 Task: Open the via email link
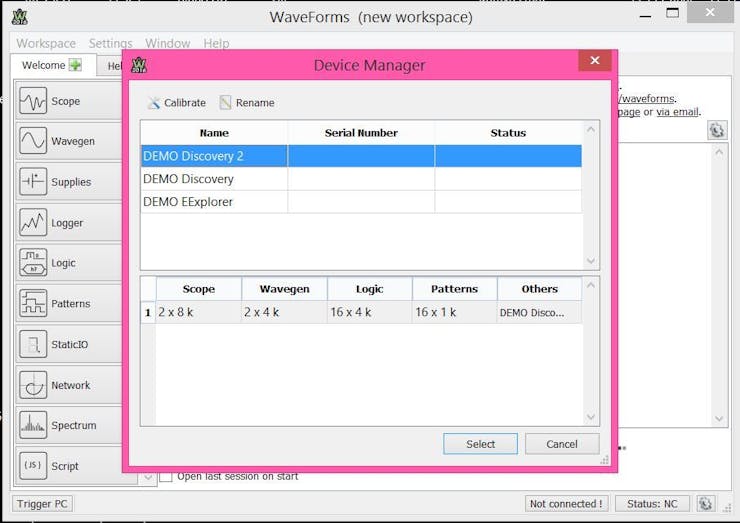(x=677, y=112)
